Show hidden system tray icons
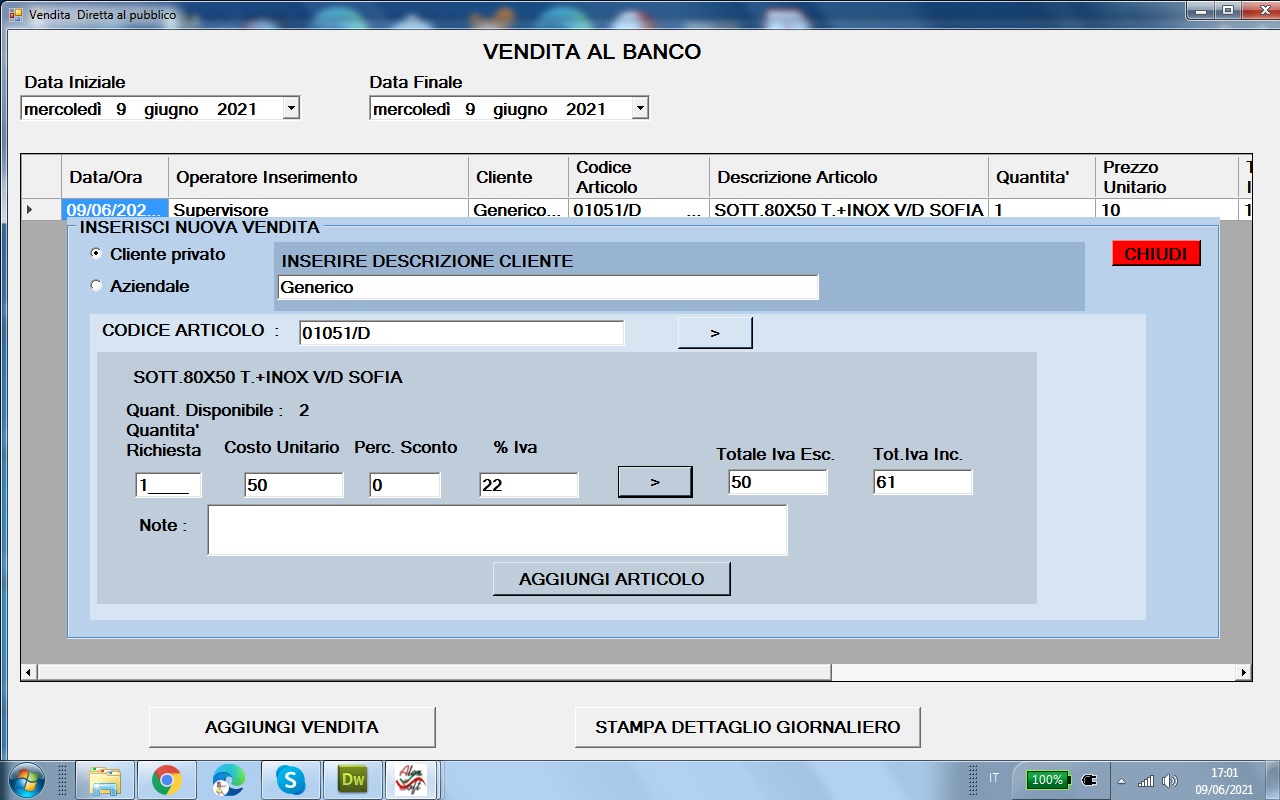This screenshot has height=800, width=1280. click(x=1121, y=780)
